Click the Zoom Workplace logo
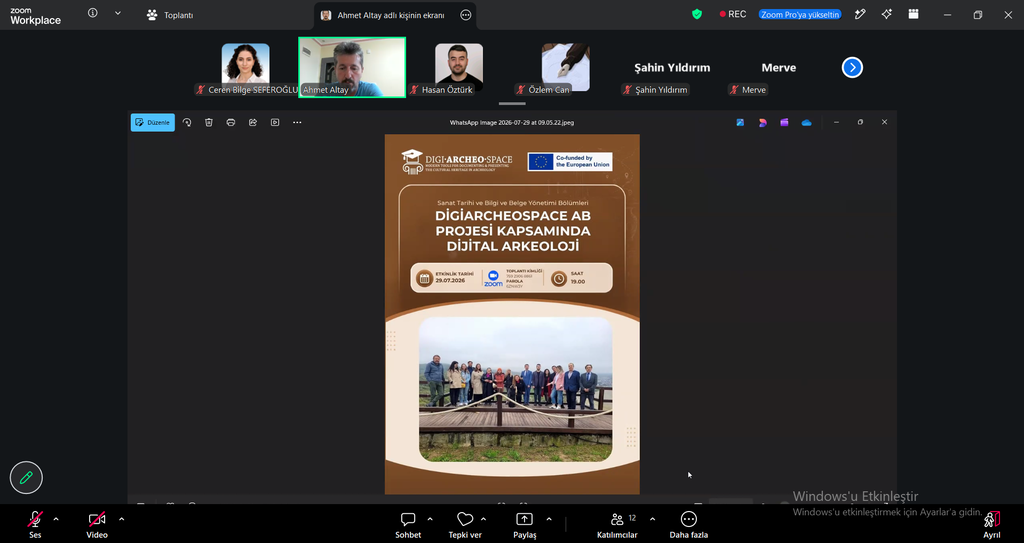Viewport: 1024px width, 543px height. [x=35, y=16]
